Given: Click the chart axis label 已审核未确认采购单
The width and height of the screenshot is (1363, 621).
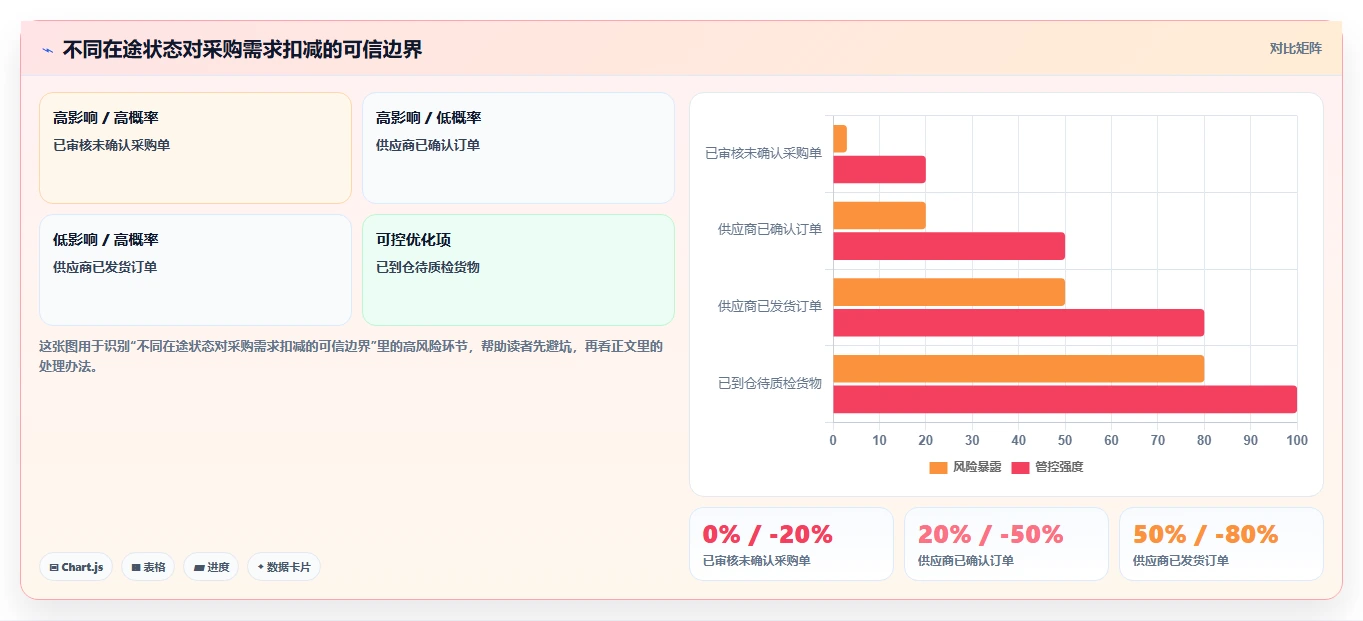Looking at the screenshot, I should tap(764, 153).
